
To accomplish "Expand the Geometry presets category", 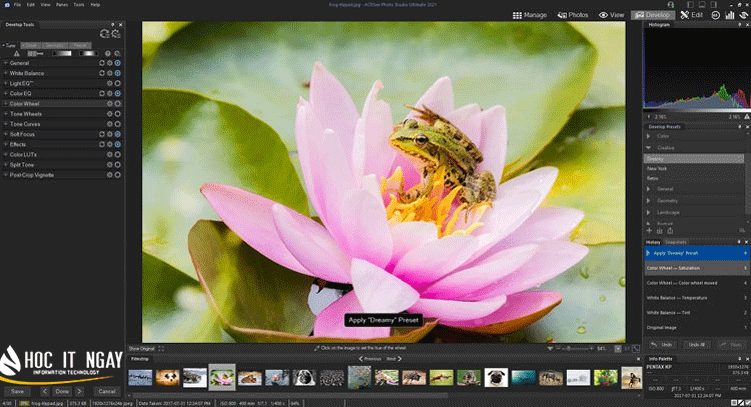I will pyautogui.click(x=649, y=201).
